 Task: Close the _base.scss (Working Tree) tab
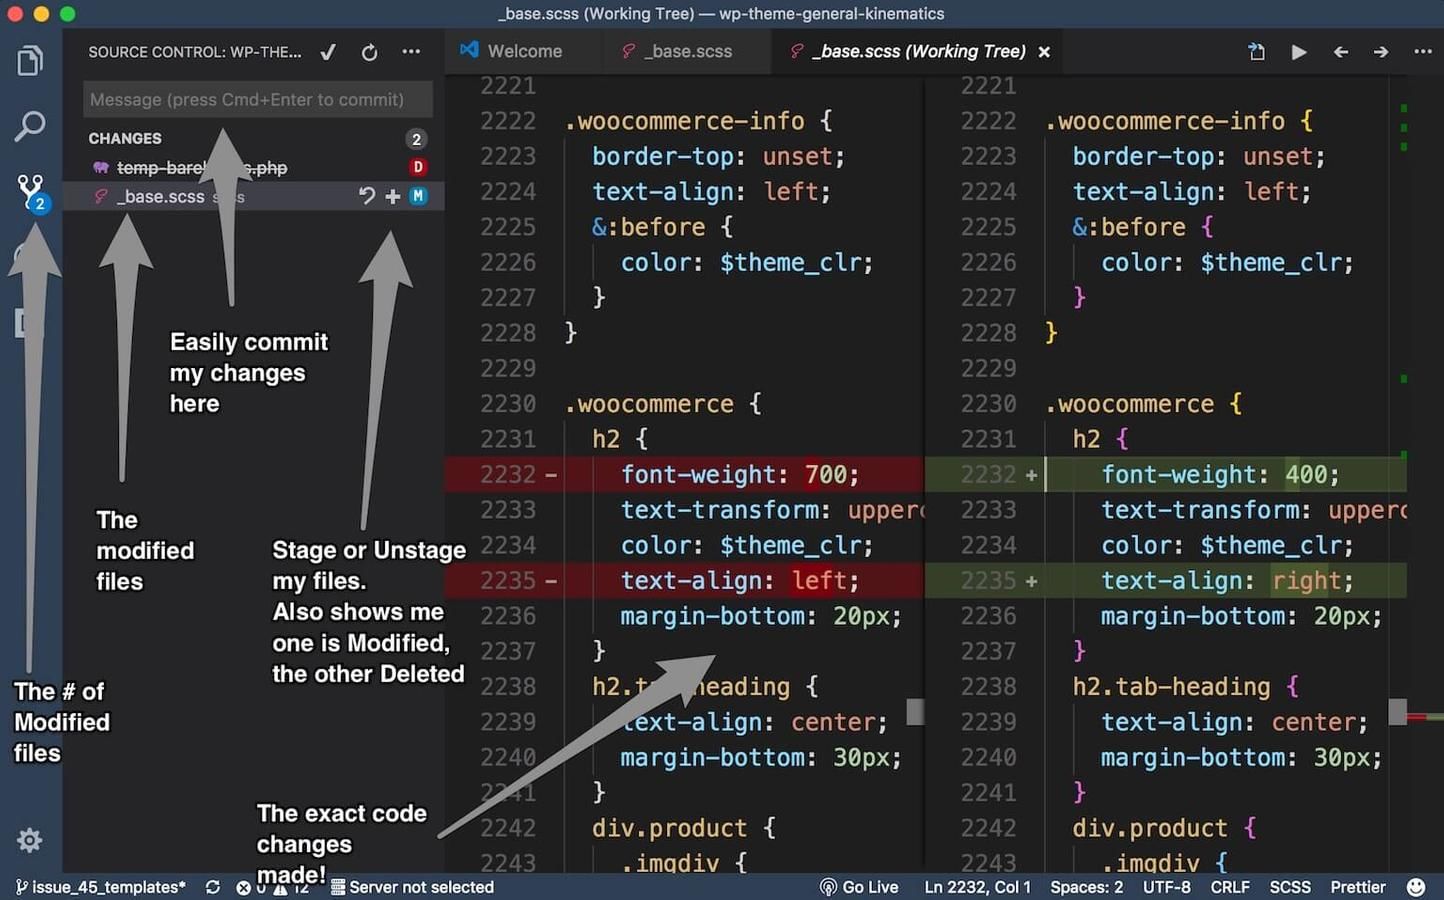point(1044,52)
